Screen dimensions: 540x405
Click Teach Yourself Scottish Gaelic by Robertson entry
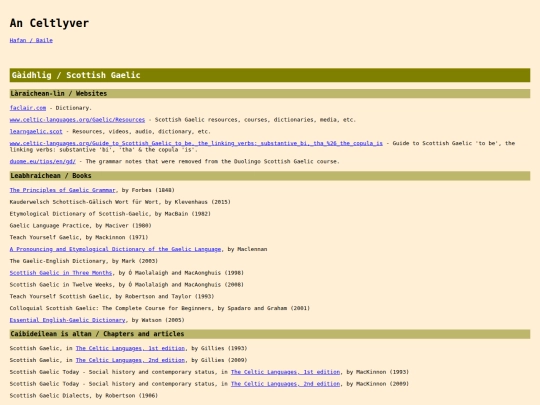pos(112,296)
